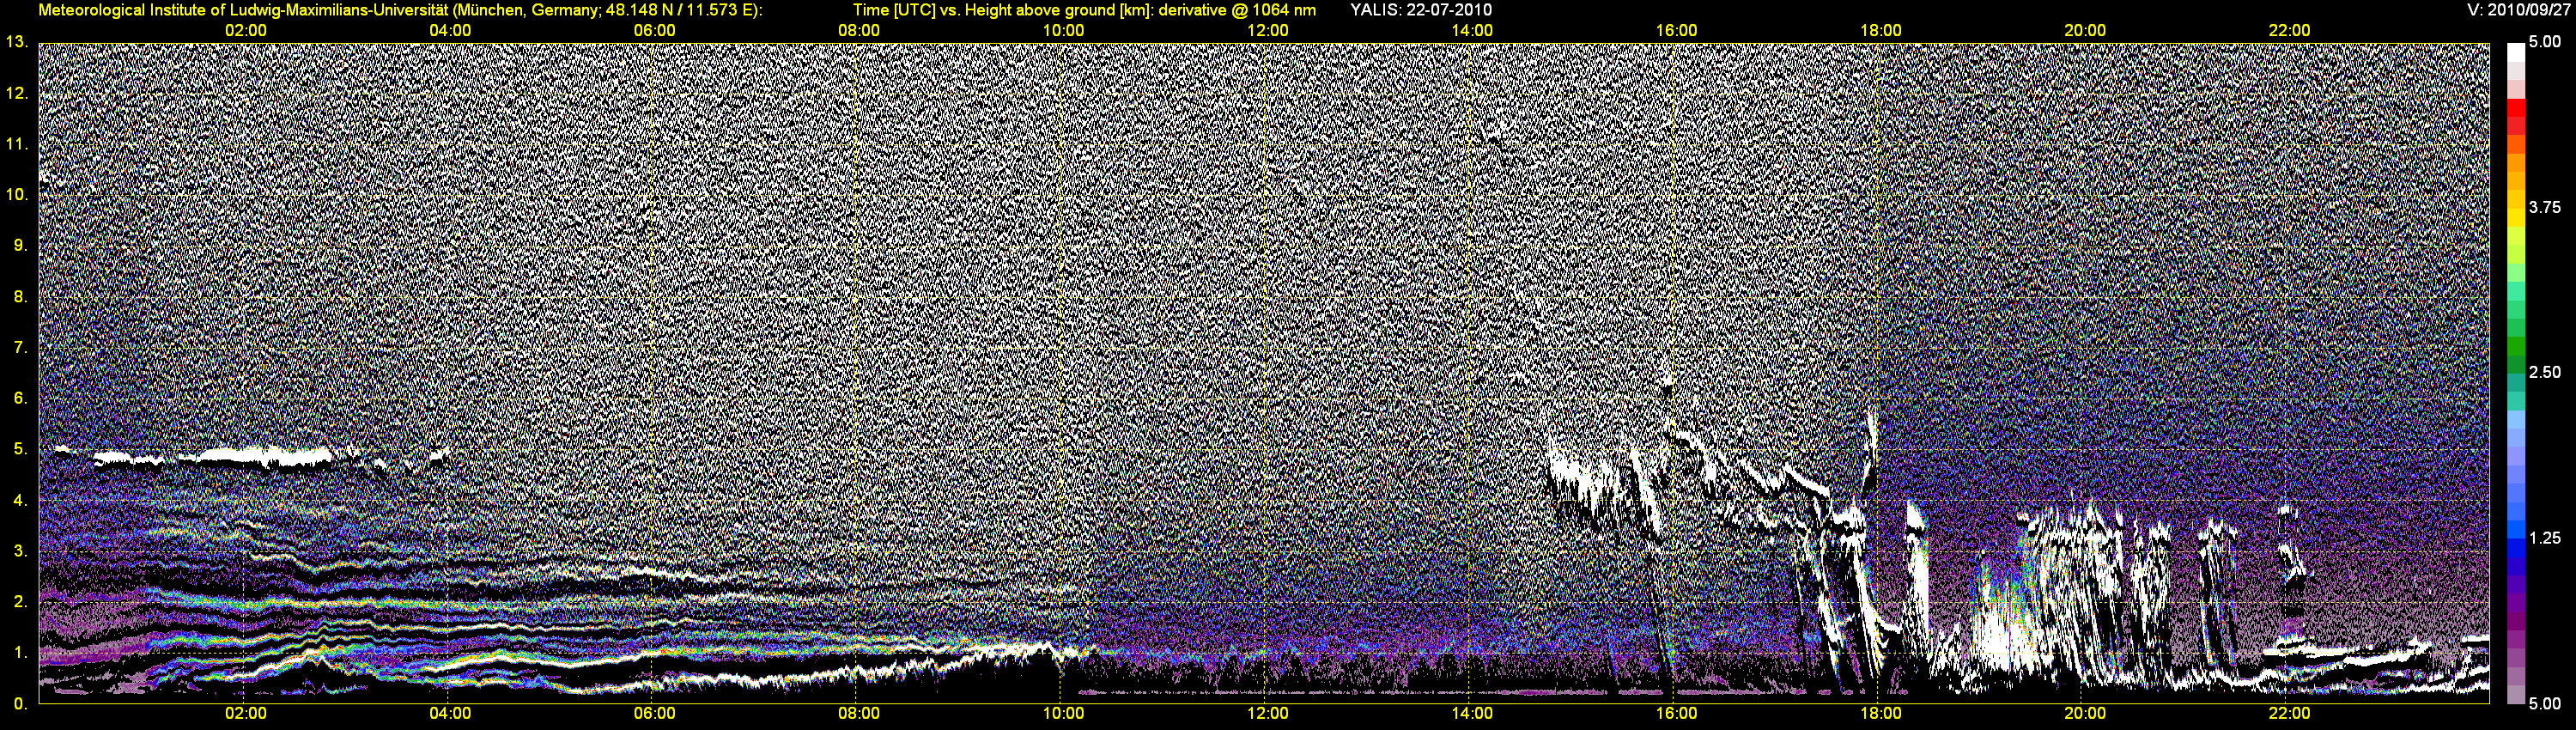Select "22:00" on the top time axis

(2289, 30)
